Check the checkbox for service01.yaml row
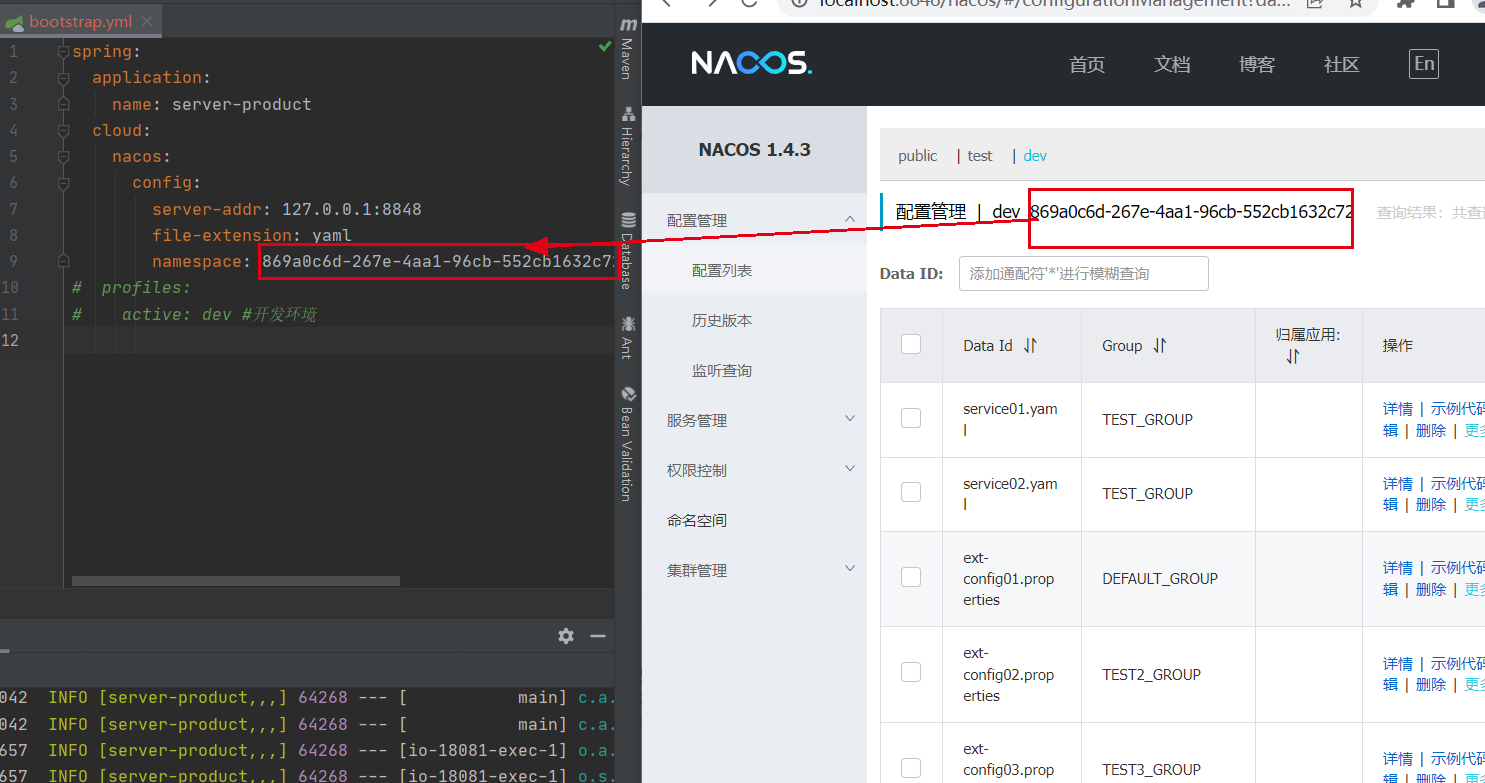Viewport: 1485px width, 783px height. [x=911, y=419]
